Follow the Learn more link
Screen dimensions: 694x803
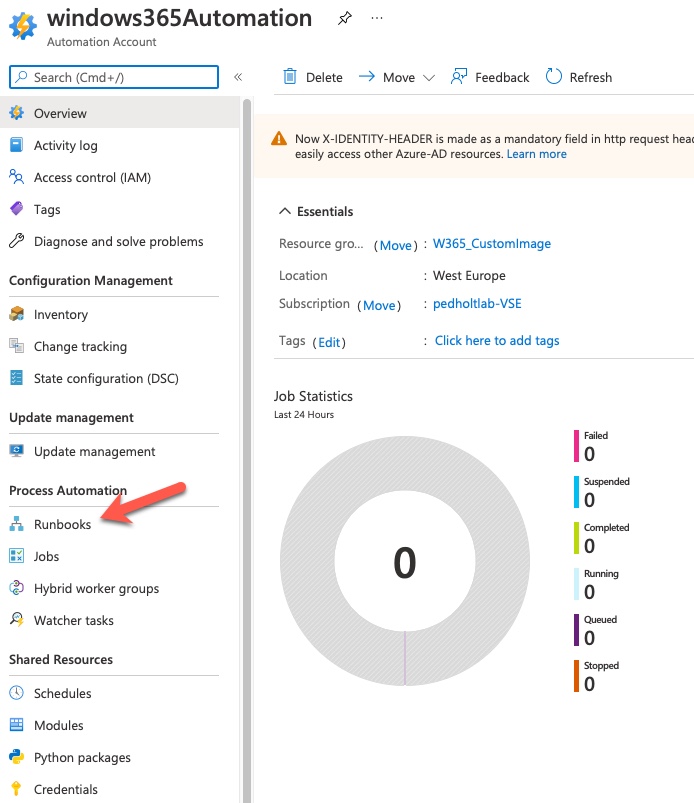pyautogui.click(x=536, y=154)
